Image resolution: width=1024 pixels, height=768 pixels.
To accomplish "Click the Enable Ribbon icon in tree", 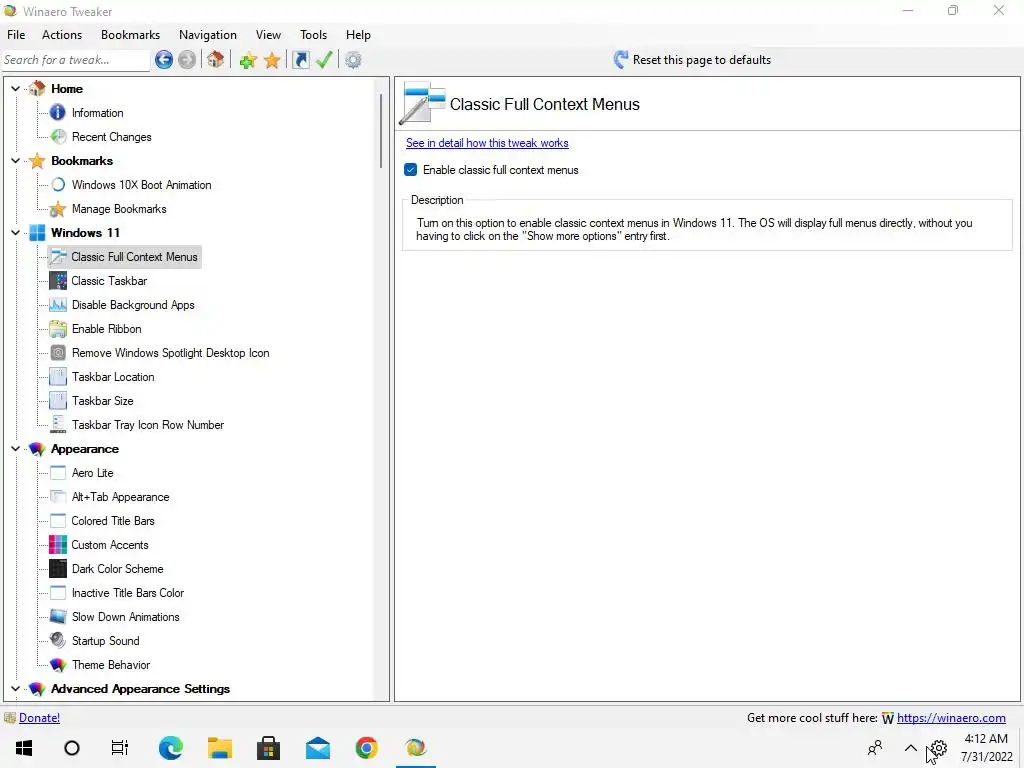I will [57, 328].
